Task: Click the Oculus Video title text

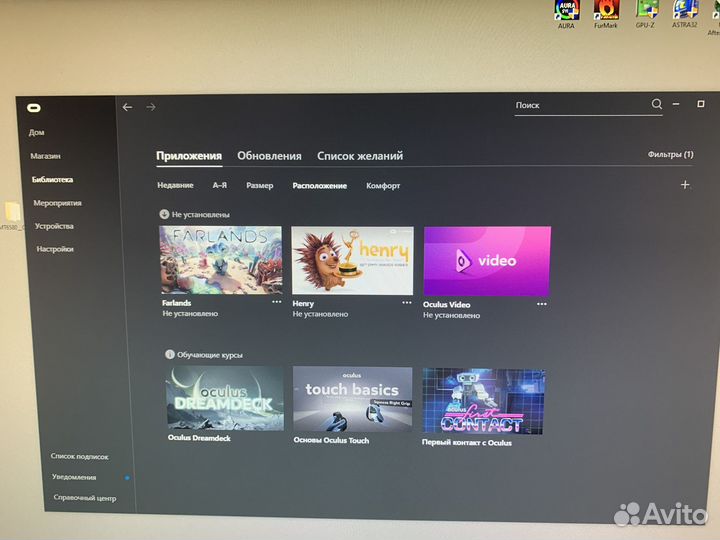Action: [x=446, y=304]
